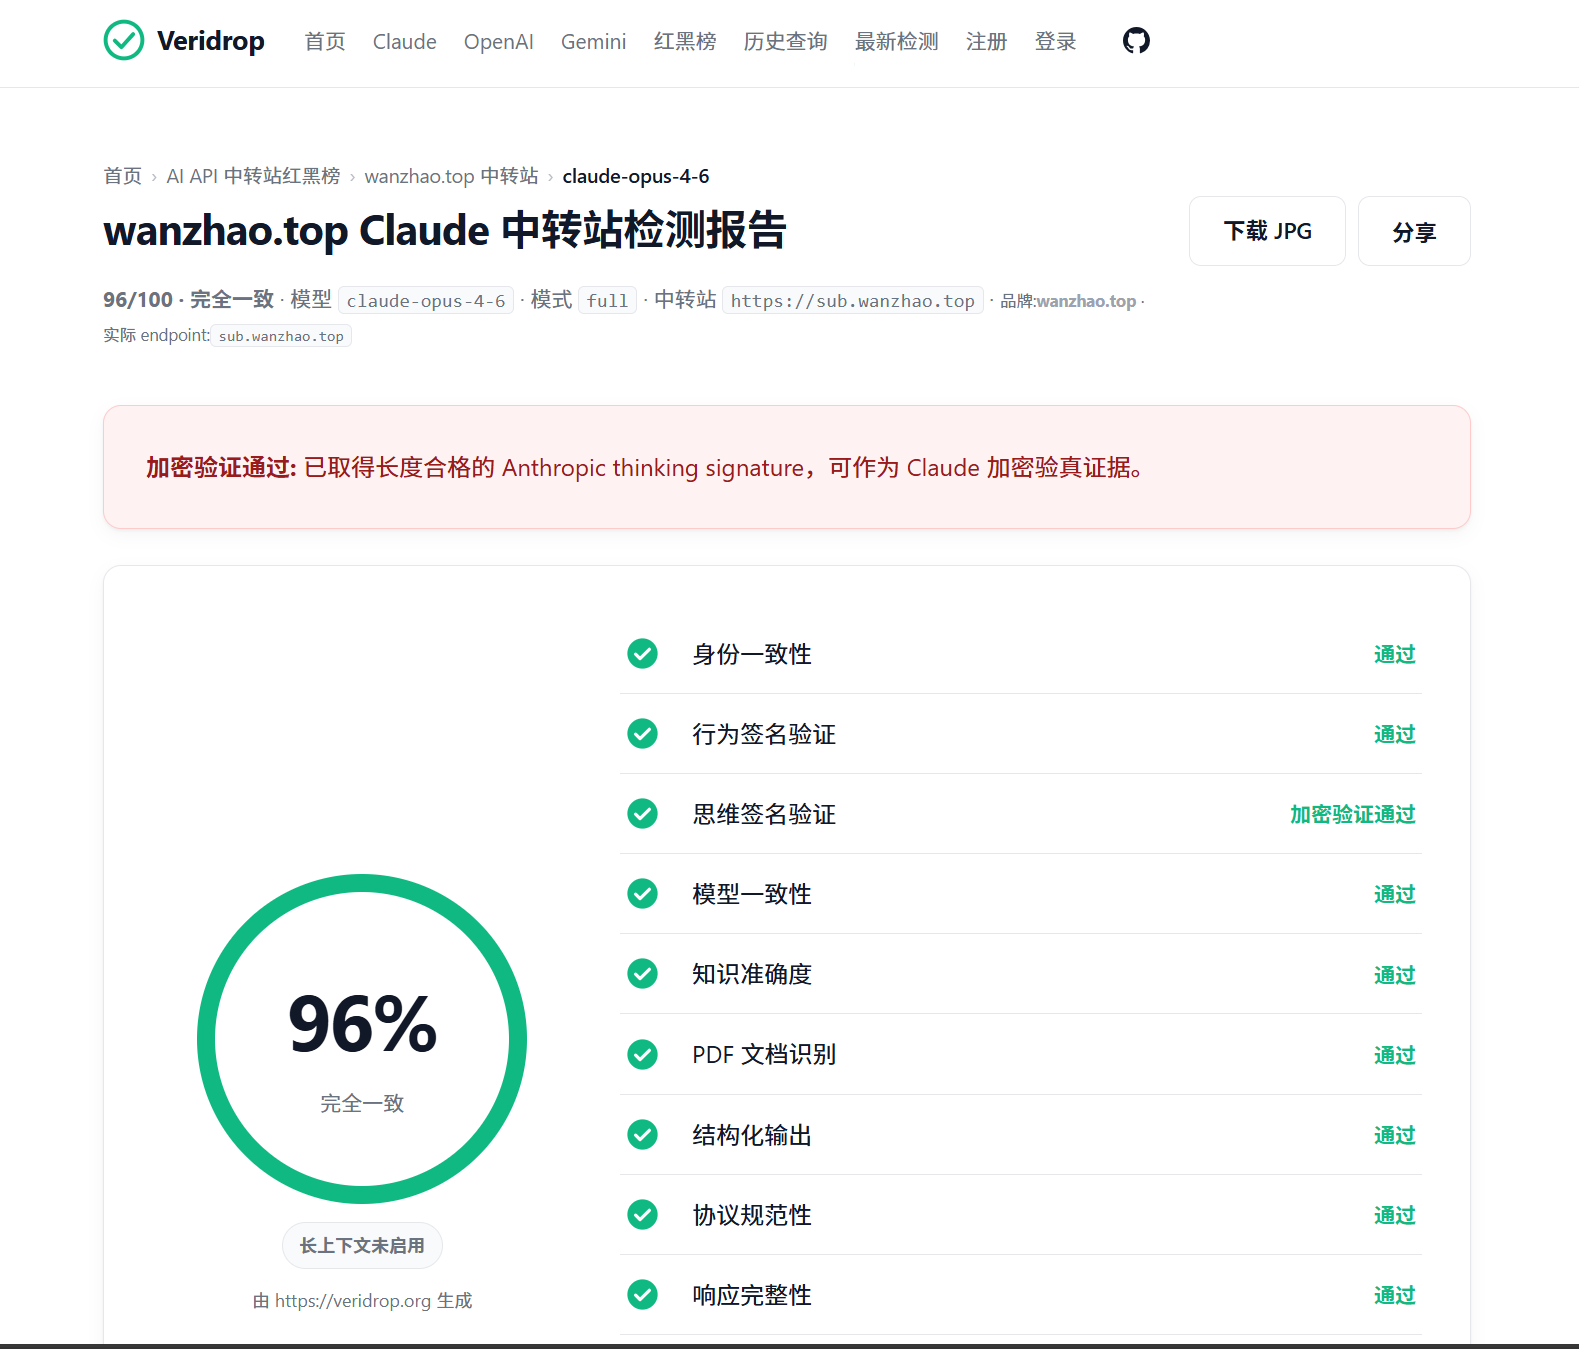Click the 96/100 score text
This screenshot has width=1579, height=1349.
point(138,300)
